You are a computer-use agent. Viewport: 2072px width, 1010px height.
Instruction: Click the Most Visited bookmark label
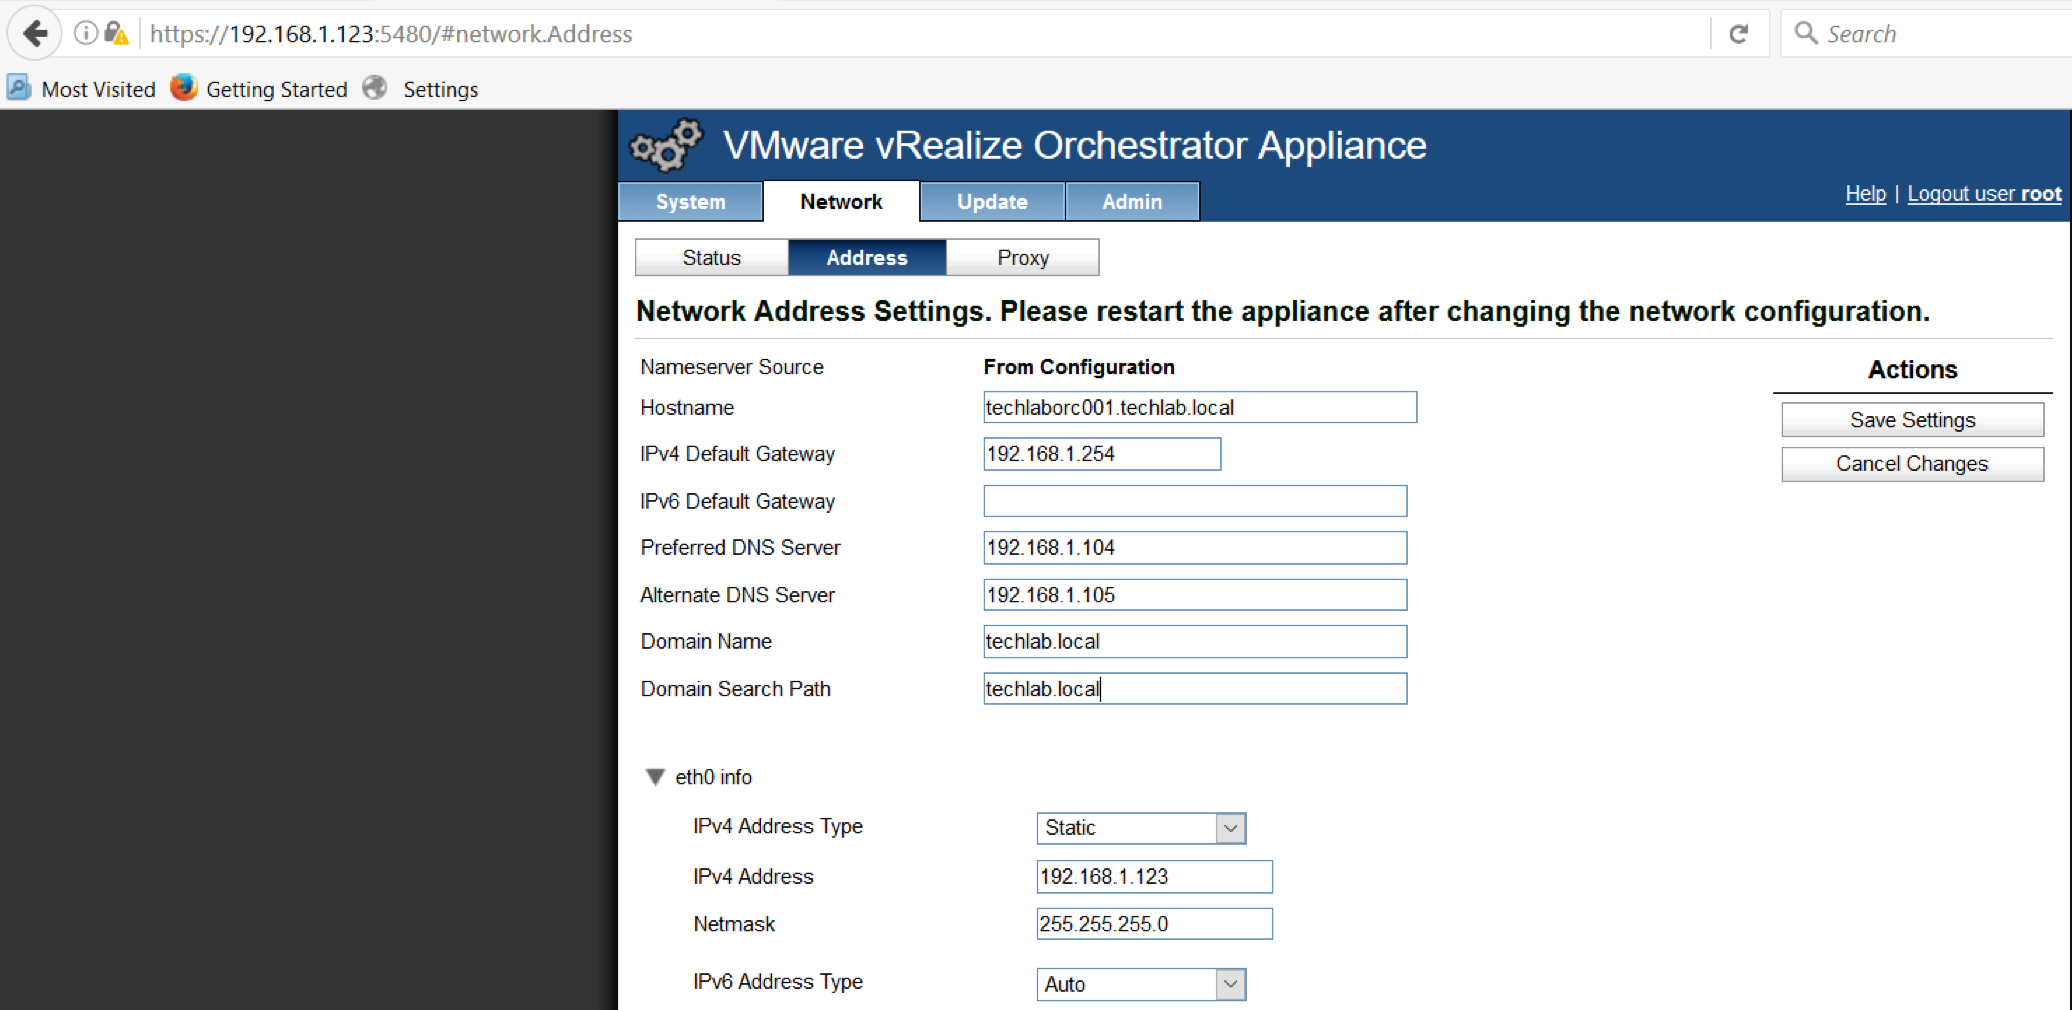pos(98,89)
